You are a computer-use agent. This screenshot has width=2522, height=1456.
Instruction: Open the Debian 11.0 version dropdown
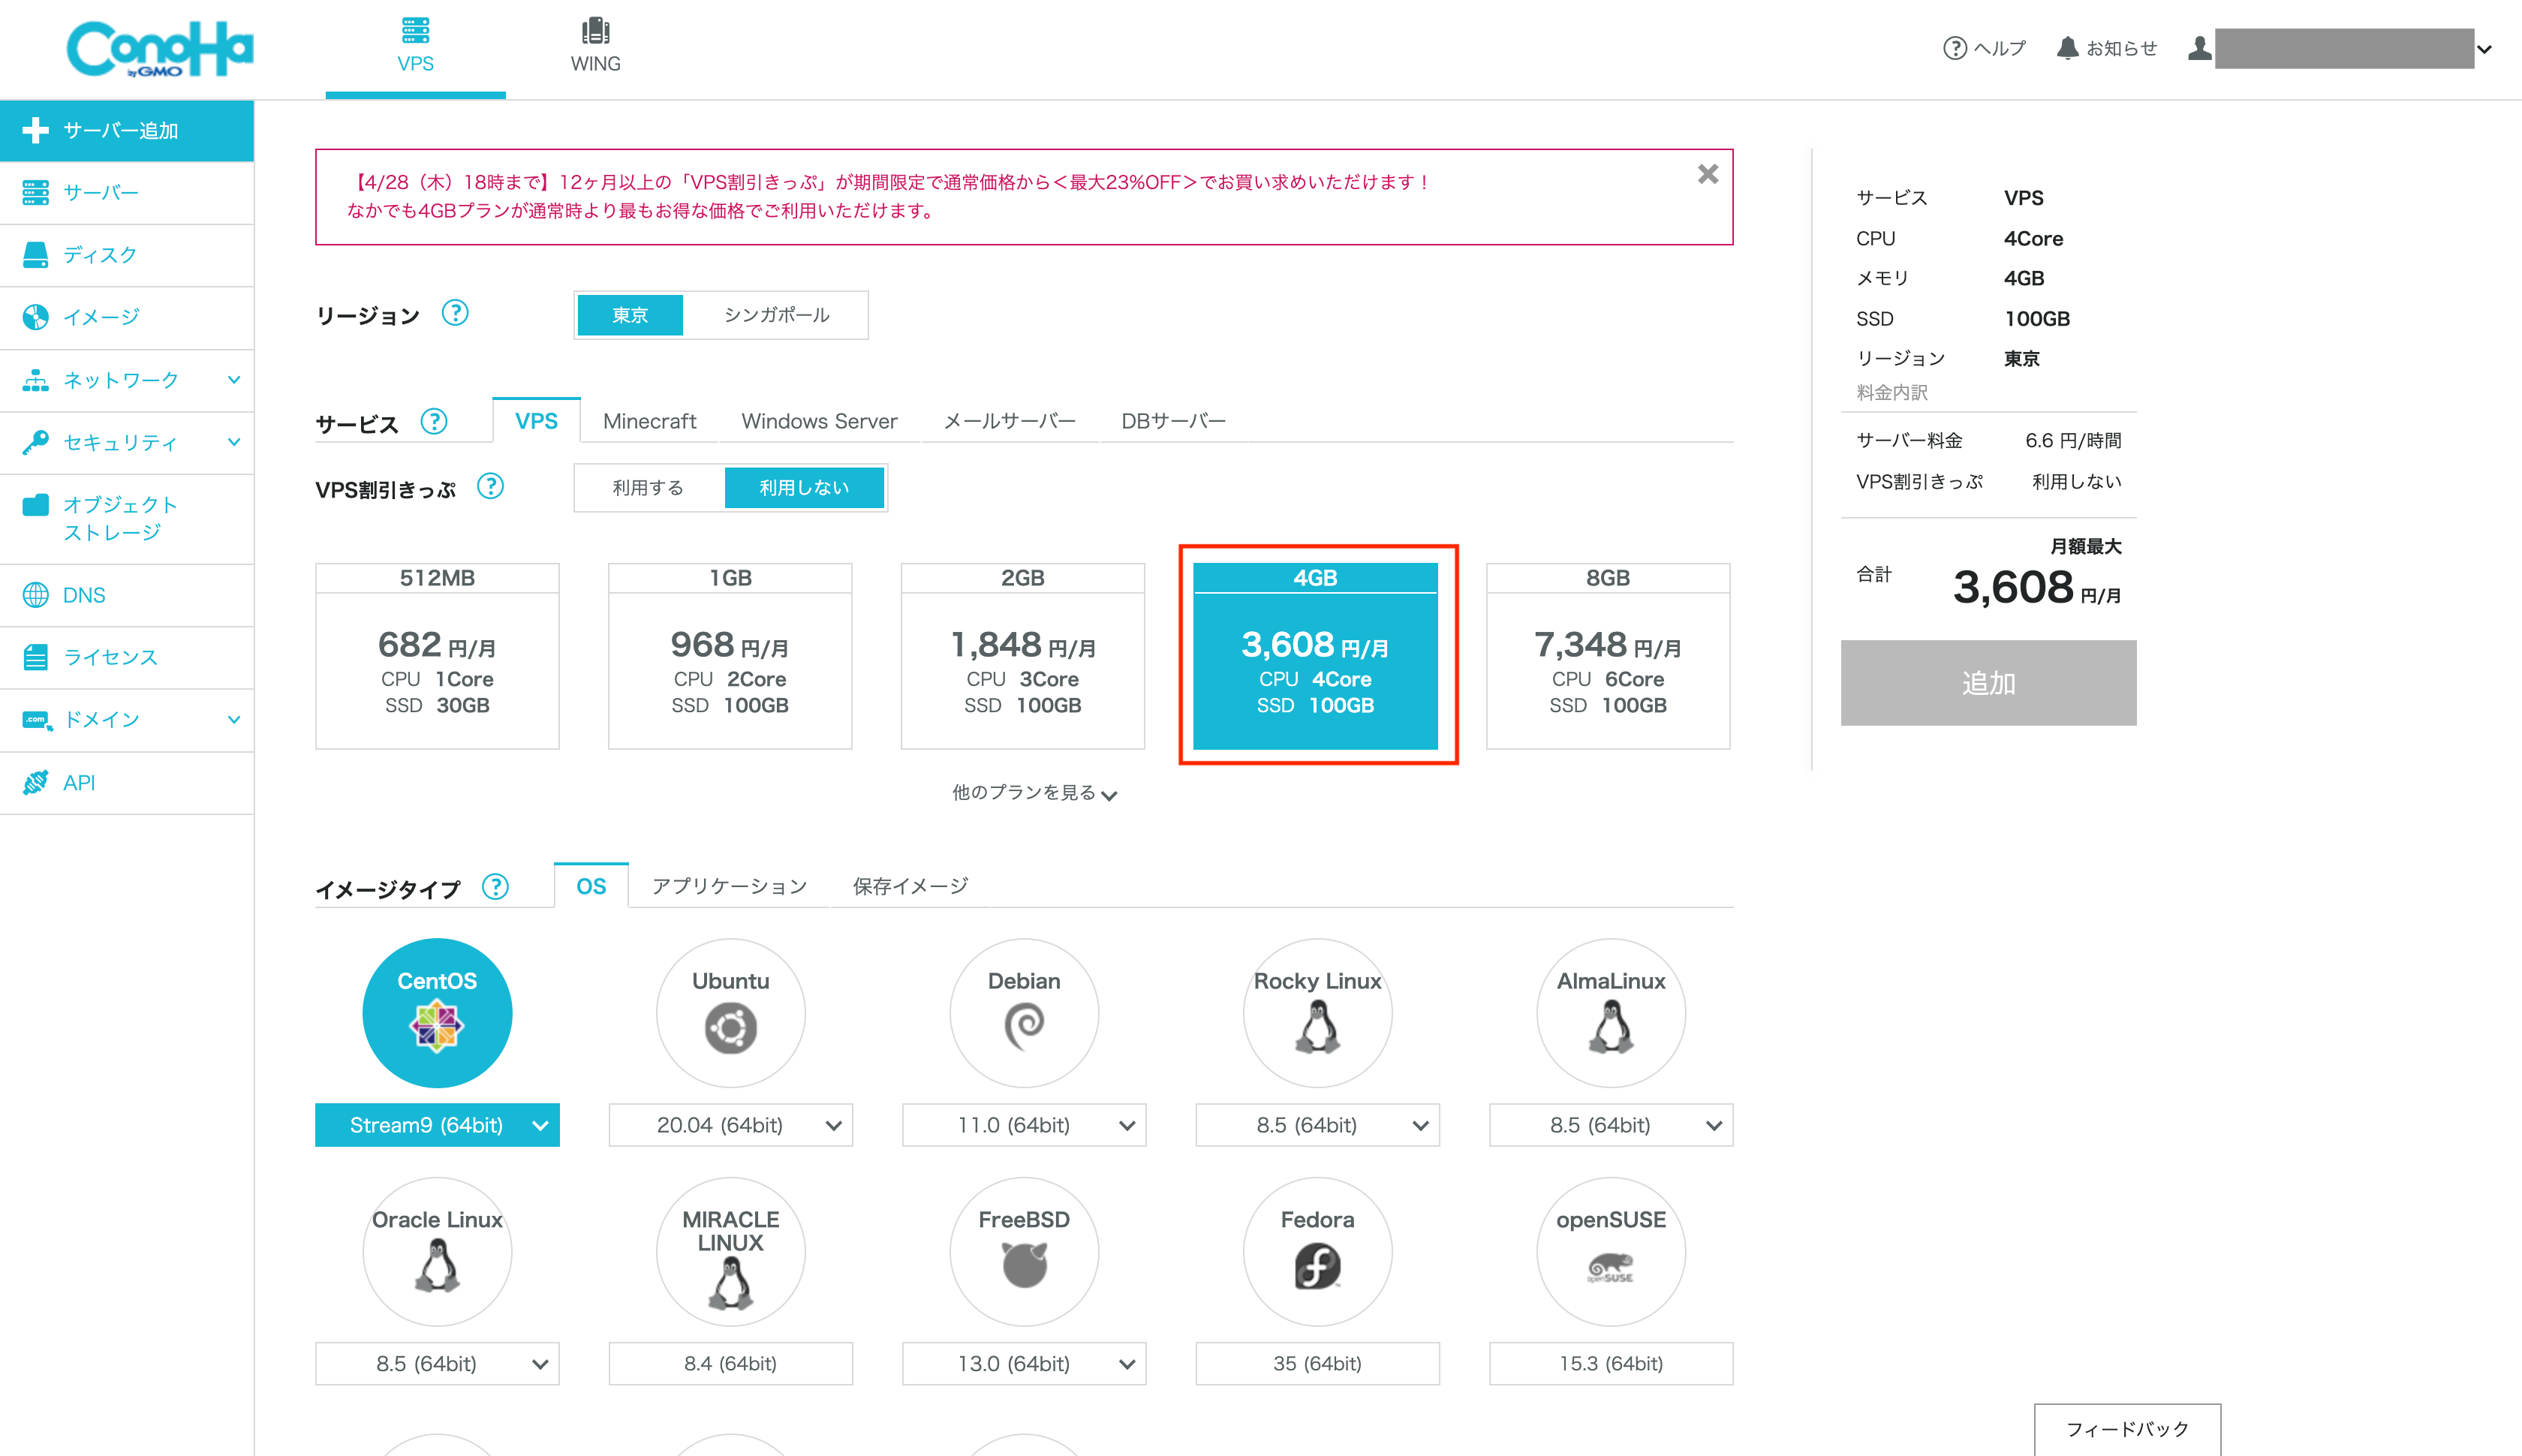tap(1024, 1125)
